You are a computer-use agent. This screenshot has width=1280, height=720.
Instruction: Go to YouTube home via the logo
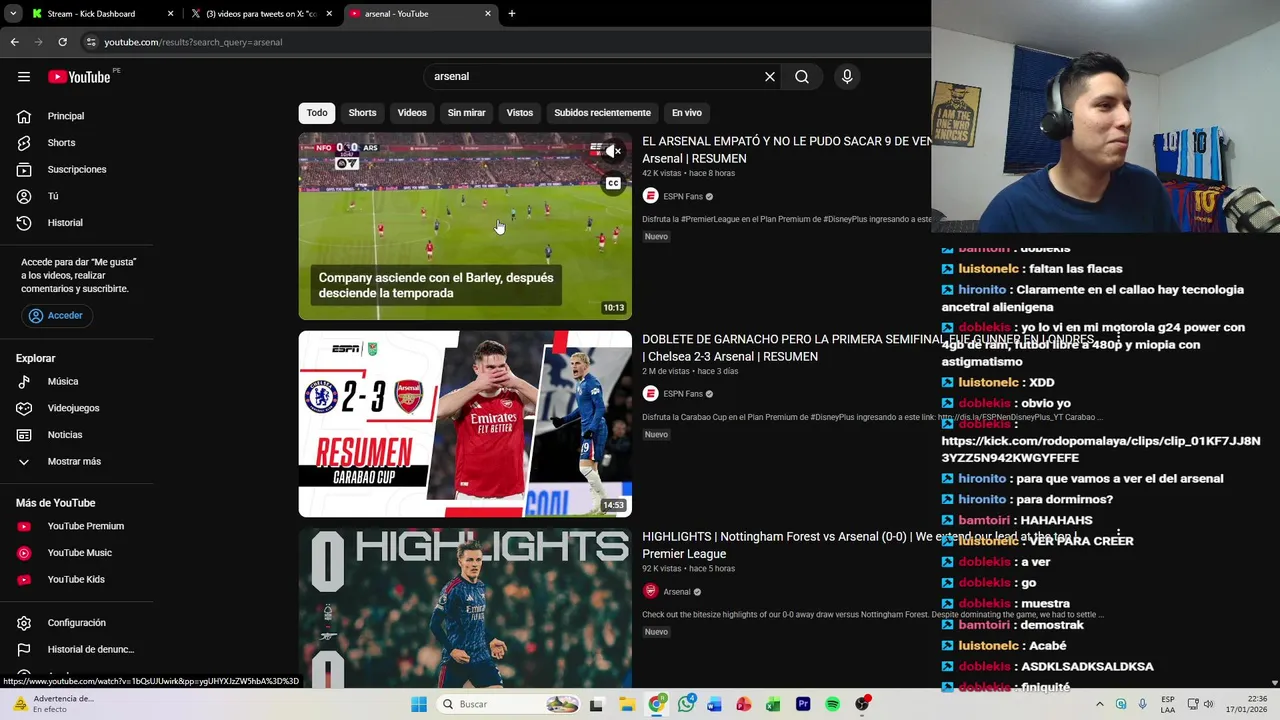(79, 77)
